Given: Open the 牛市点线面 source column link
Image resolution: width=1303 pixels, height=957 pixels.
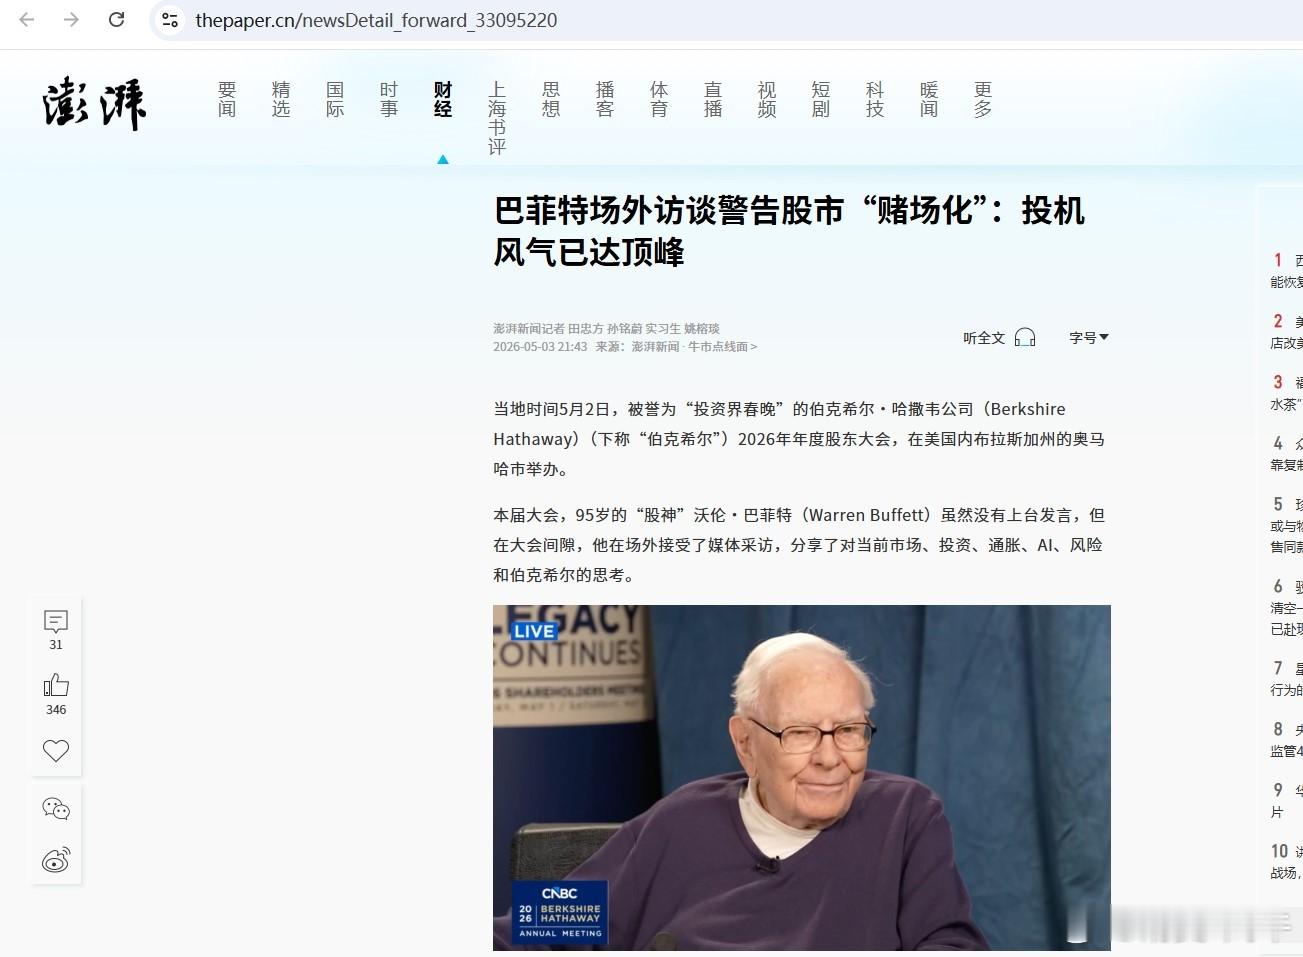Looking at the screenshot, I should pyautogui.click(x=722, y=347).
